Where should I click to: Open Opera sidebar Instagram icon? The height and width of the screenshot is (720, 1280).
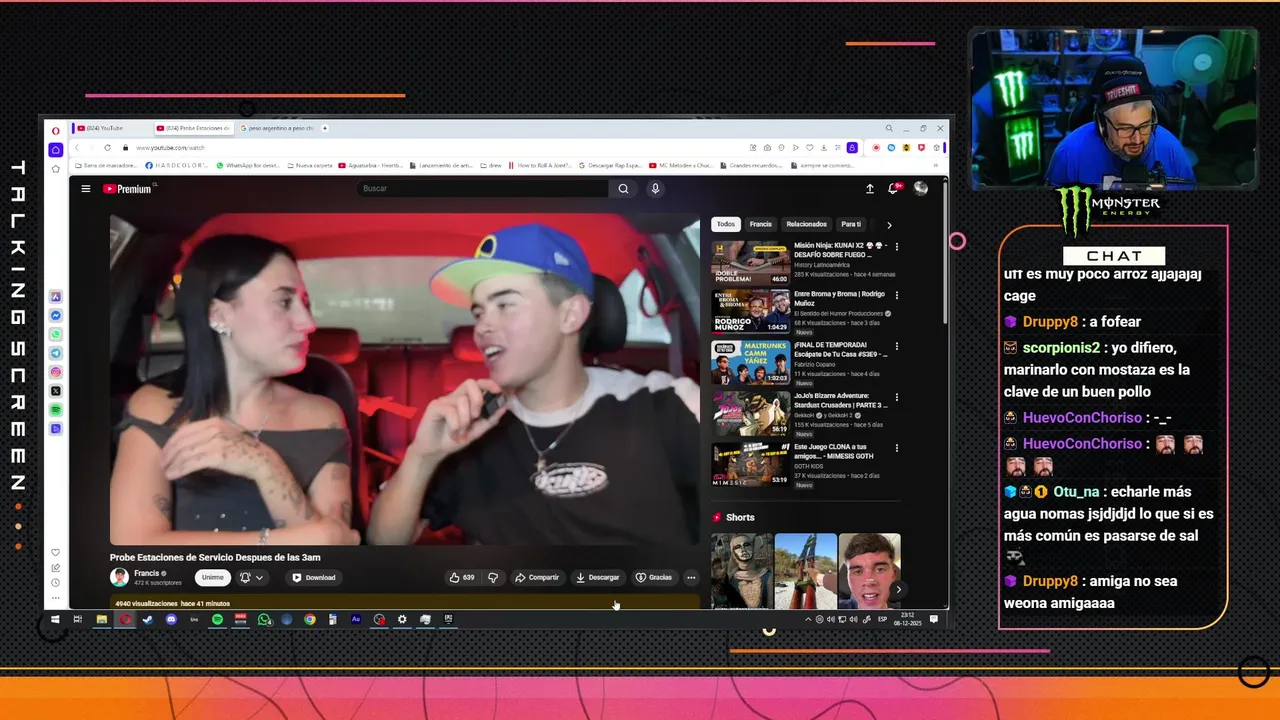56,372
